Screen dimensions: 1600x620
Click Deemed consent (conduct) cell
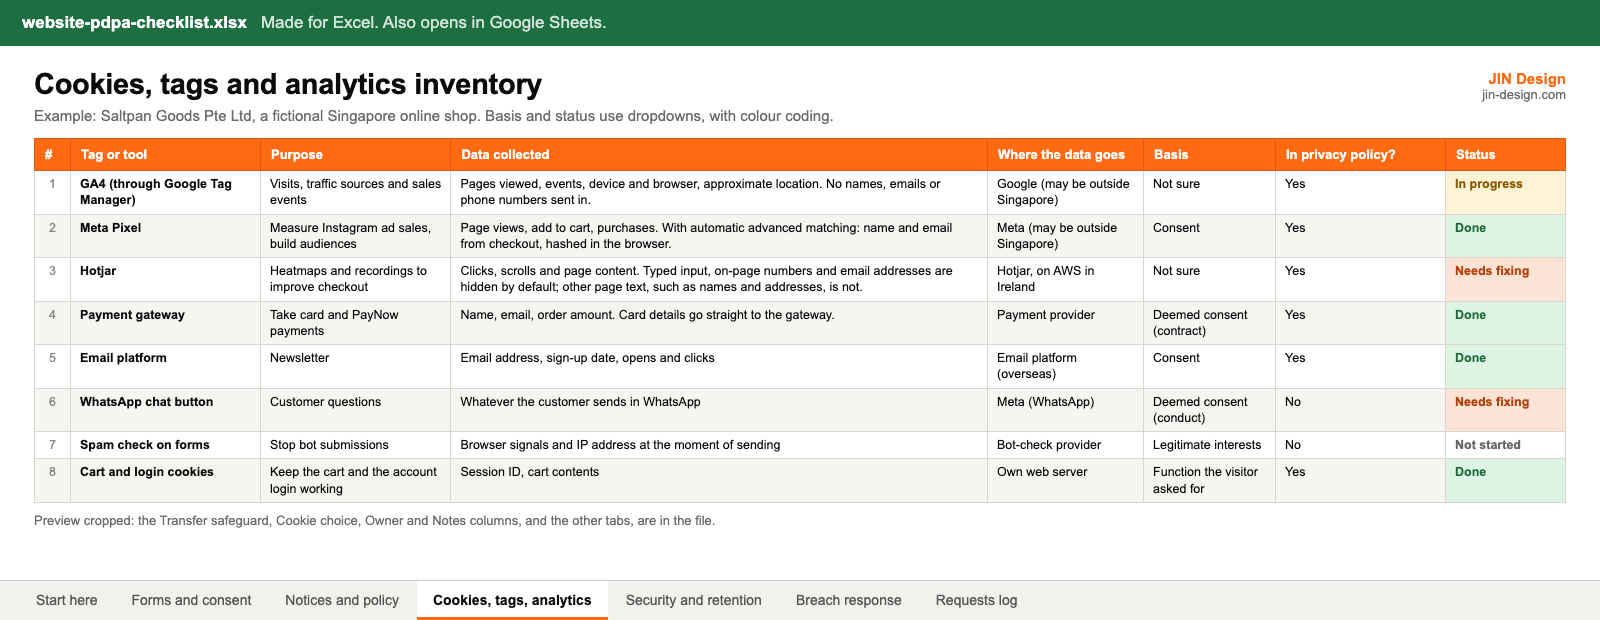pos(1209,410)
